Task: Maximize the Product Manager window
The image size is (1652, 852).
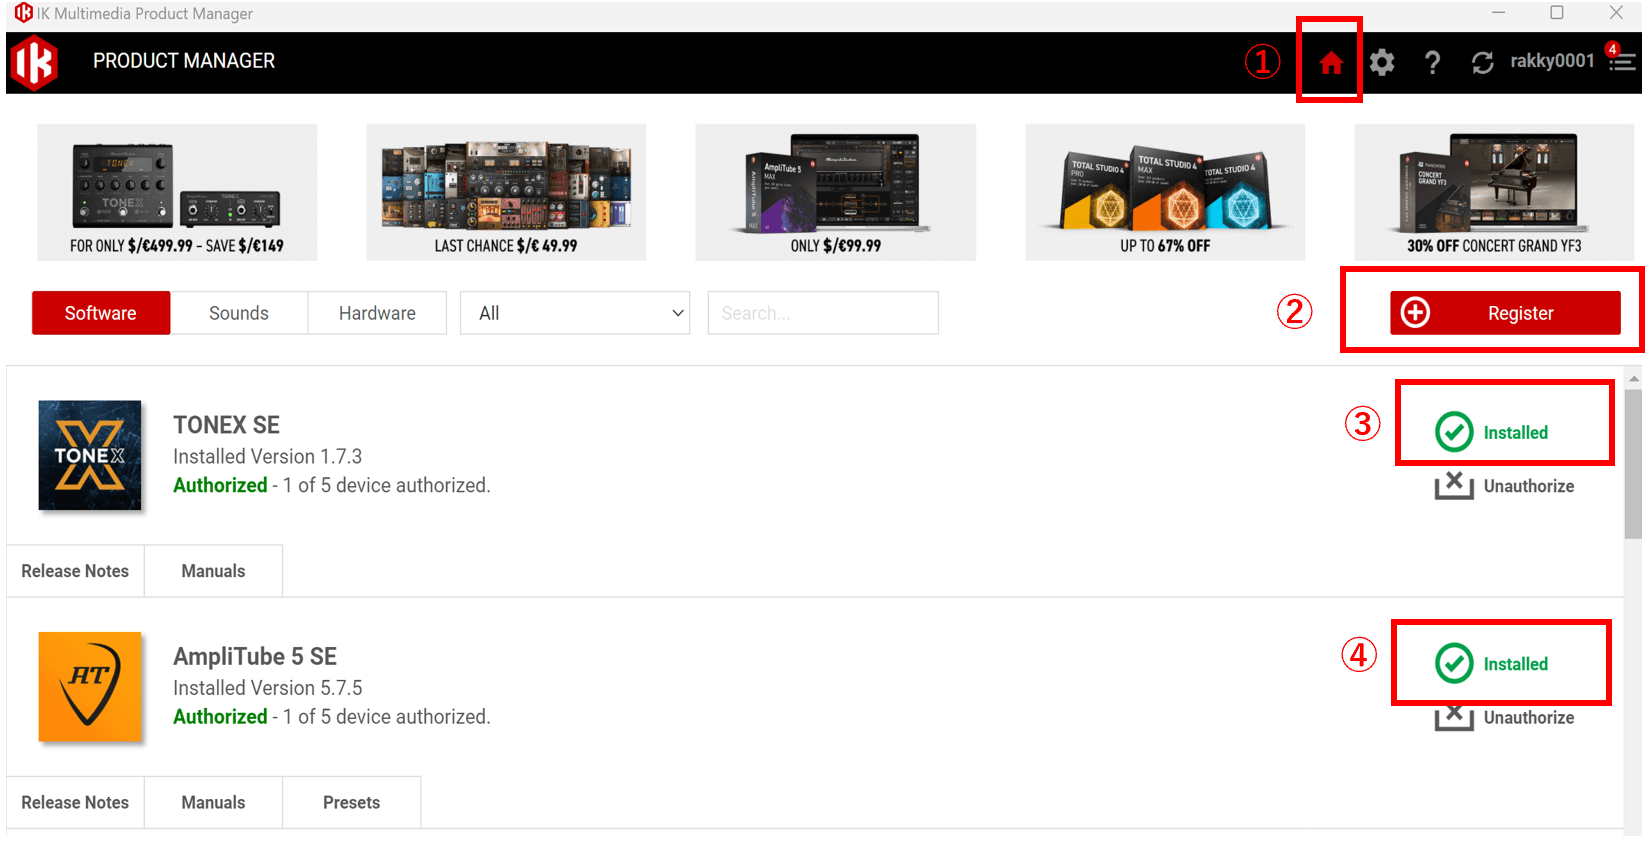Action: point(1557,13)
